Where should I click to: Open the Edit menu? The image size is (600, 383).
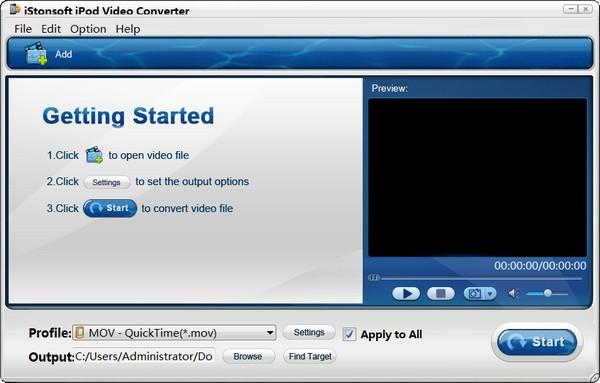pos(51,29)
